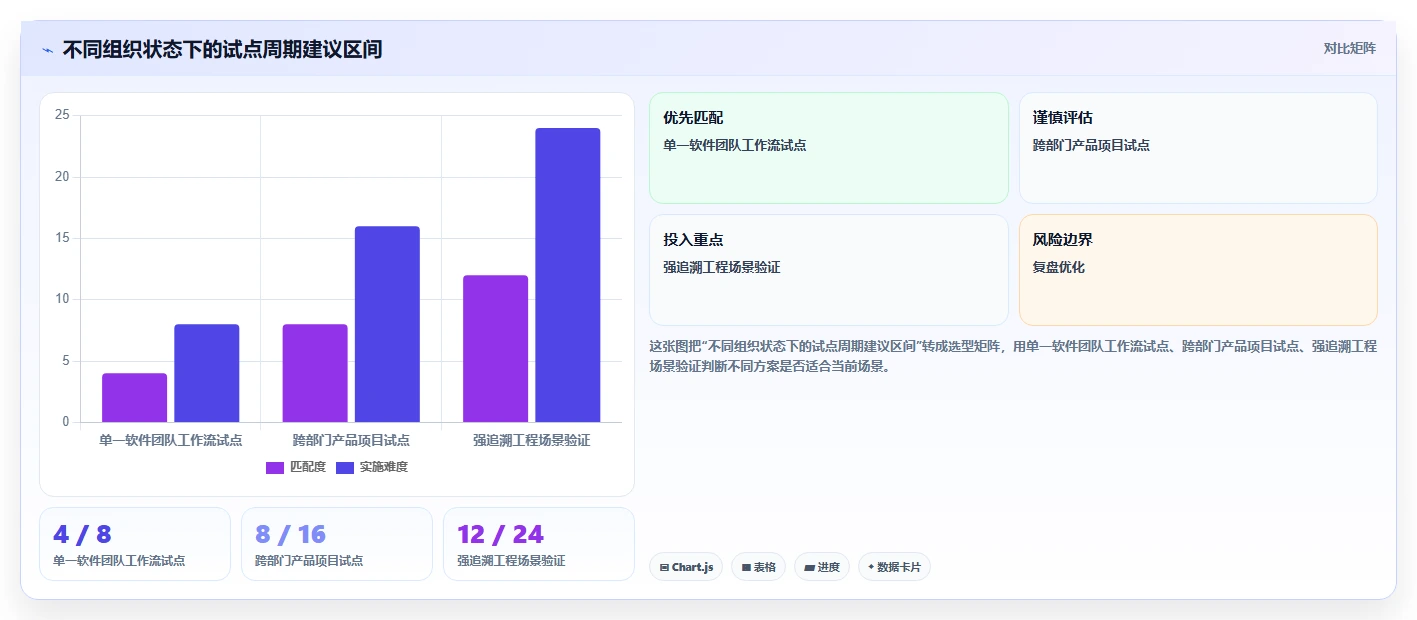The width and height of the screenshot is (1417, 620).
Task: Click the y-axis value 15
Action: point(62,238)
